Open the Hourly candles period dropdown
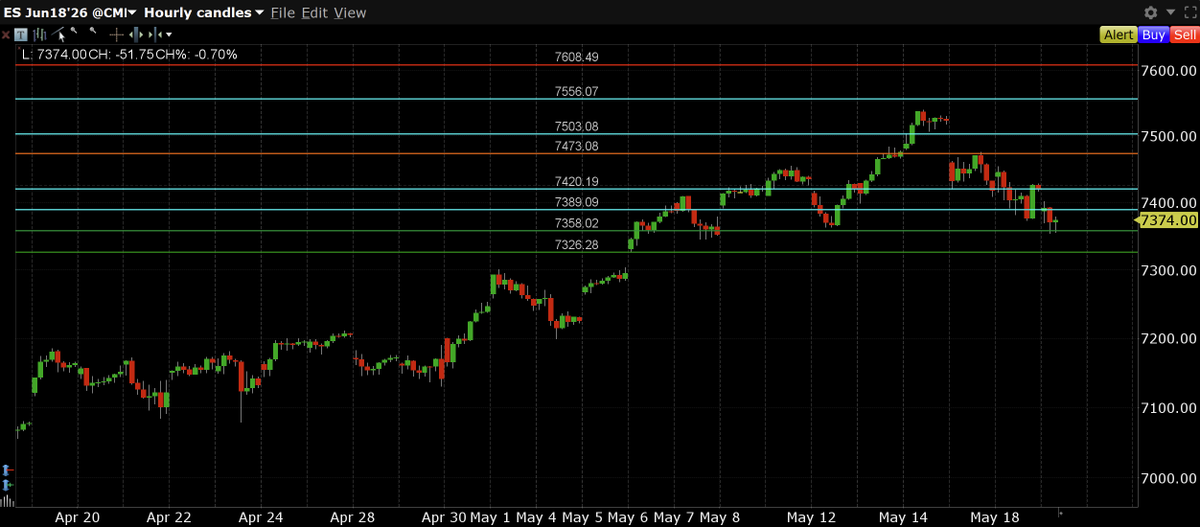This screenshot has height=527, width=1200. [203, 13]
